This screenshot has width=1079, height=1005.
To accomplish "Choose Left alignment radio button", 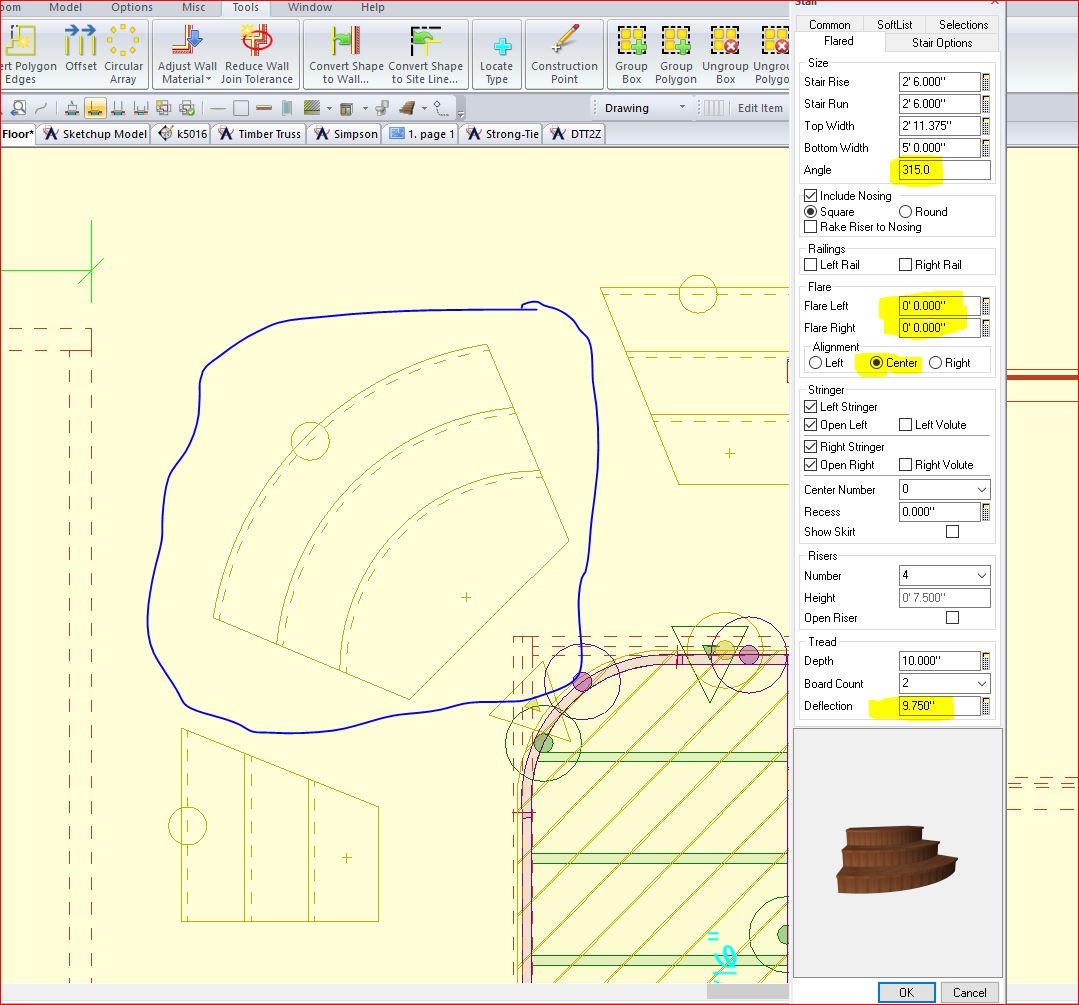I will point(817,363).
